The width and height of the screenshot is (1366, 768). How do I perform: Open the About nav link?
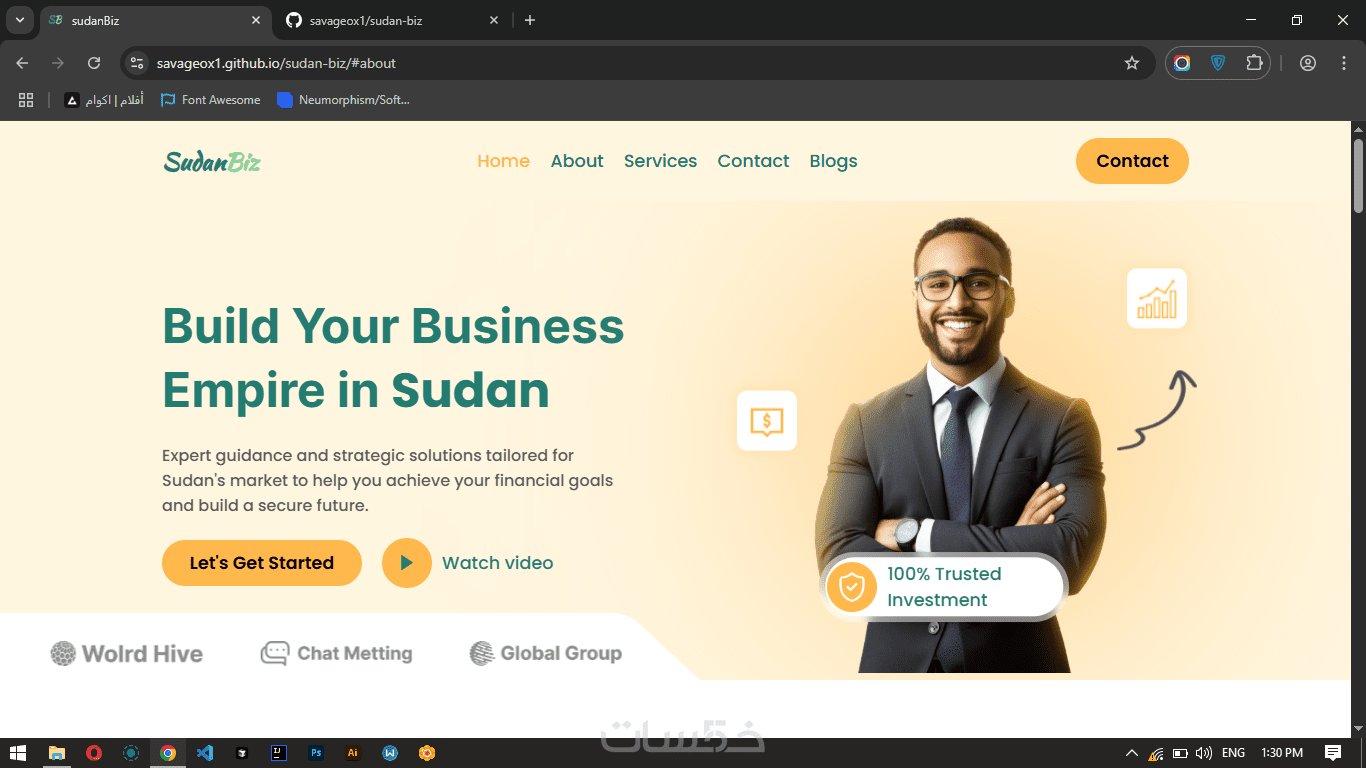[x=577, y=161]
